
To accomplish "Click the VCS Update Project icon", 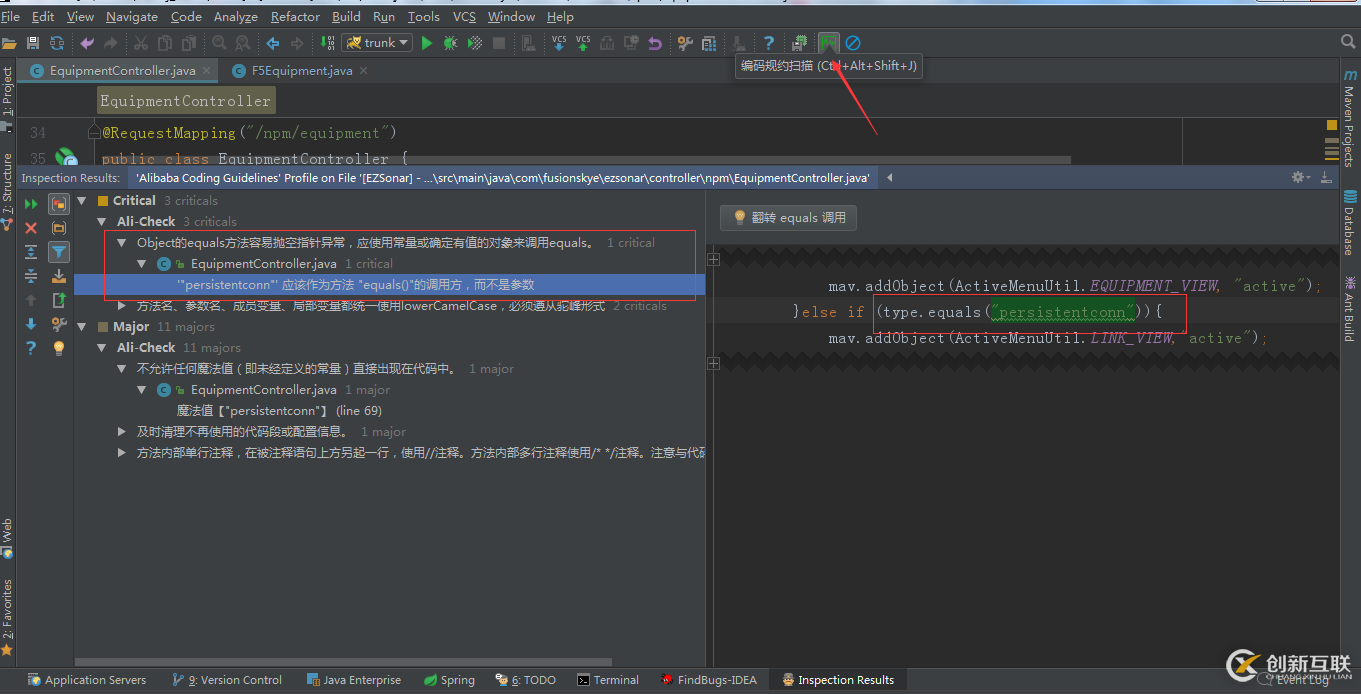I will tap(559, 43).
